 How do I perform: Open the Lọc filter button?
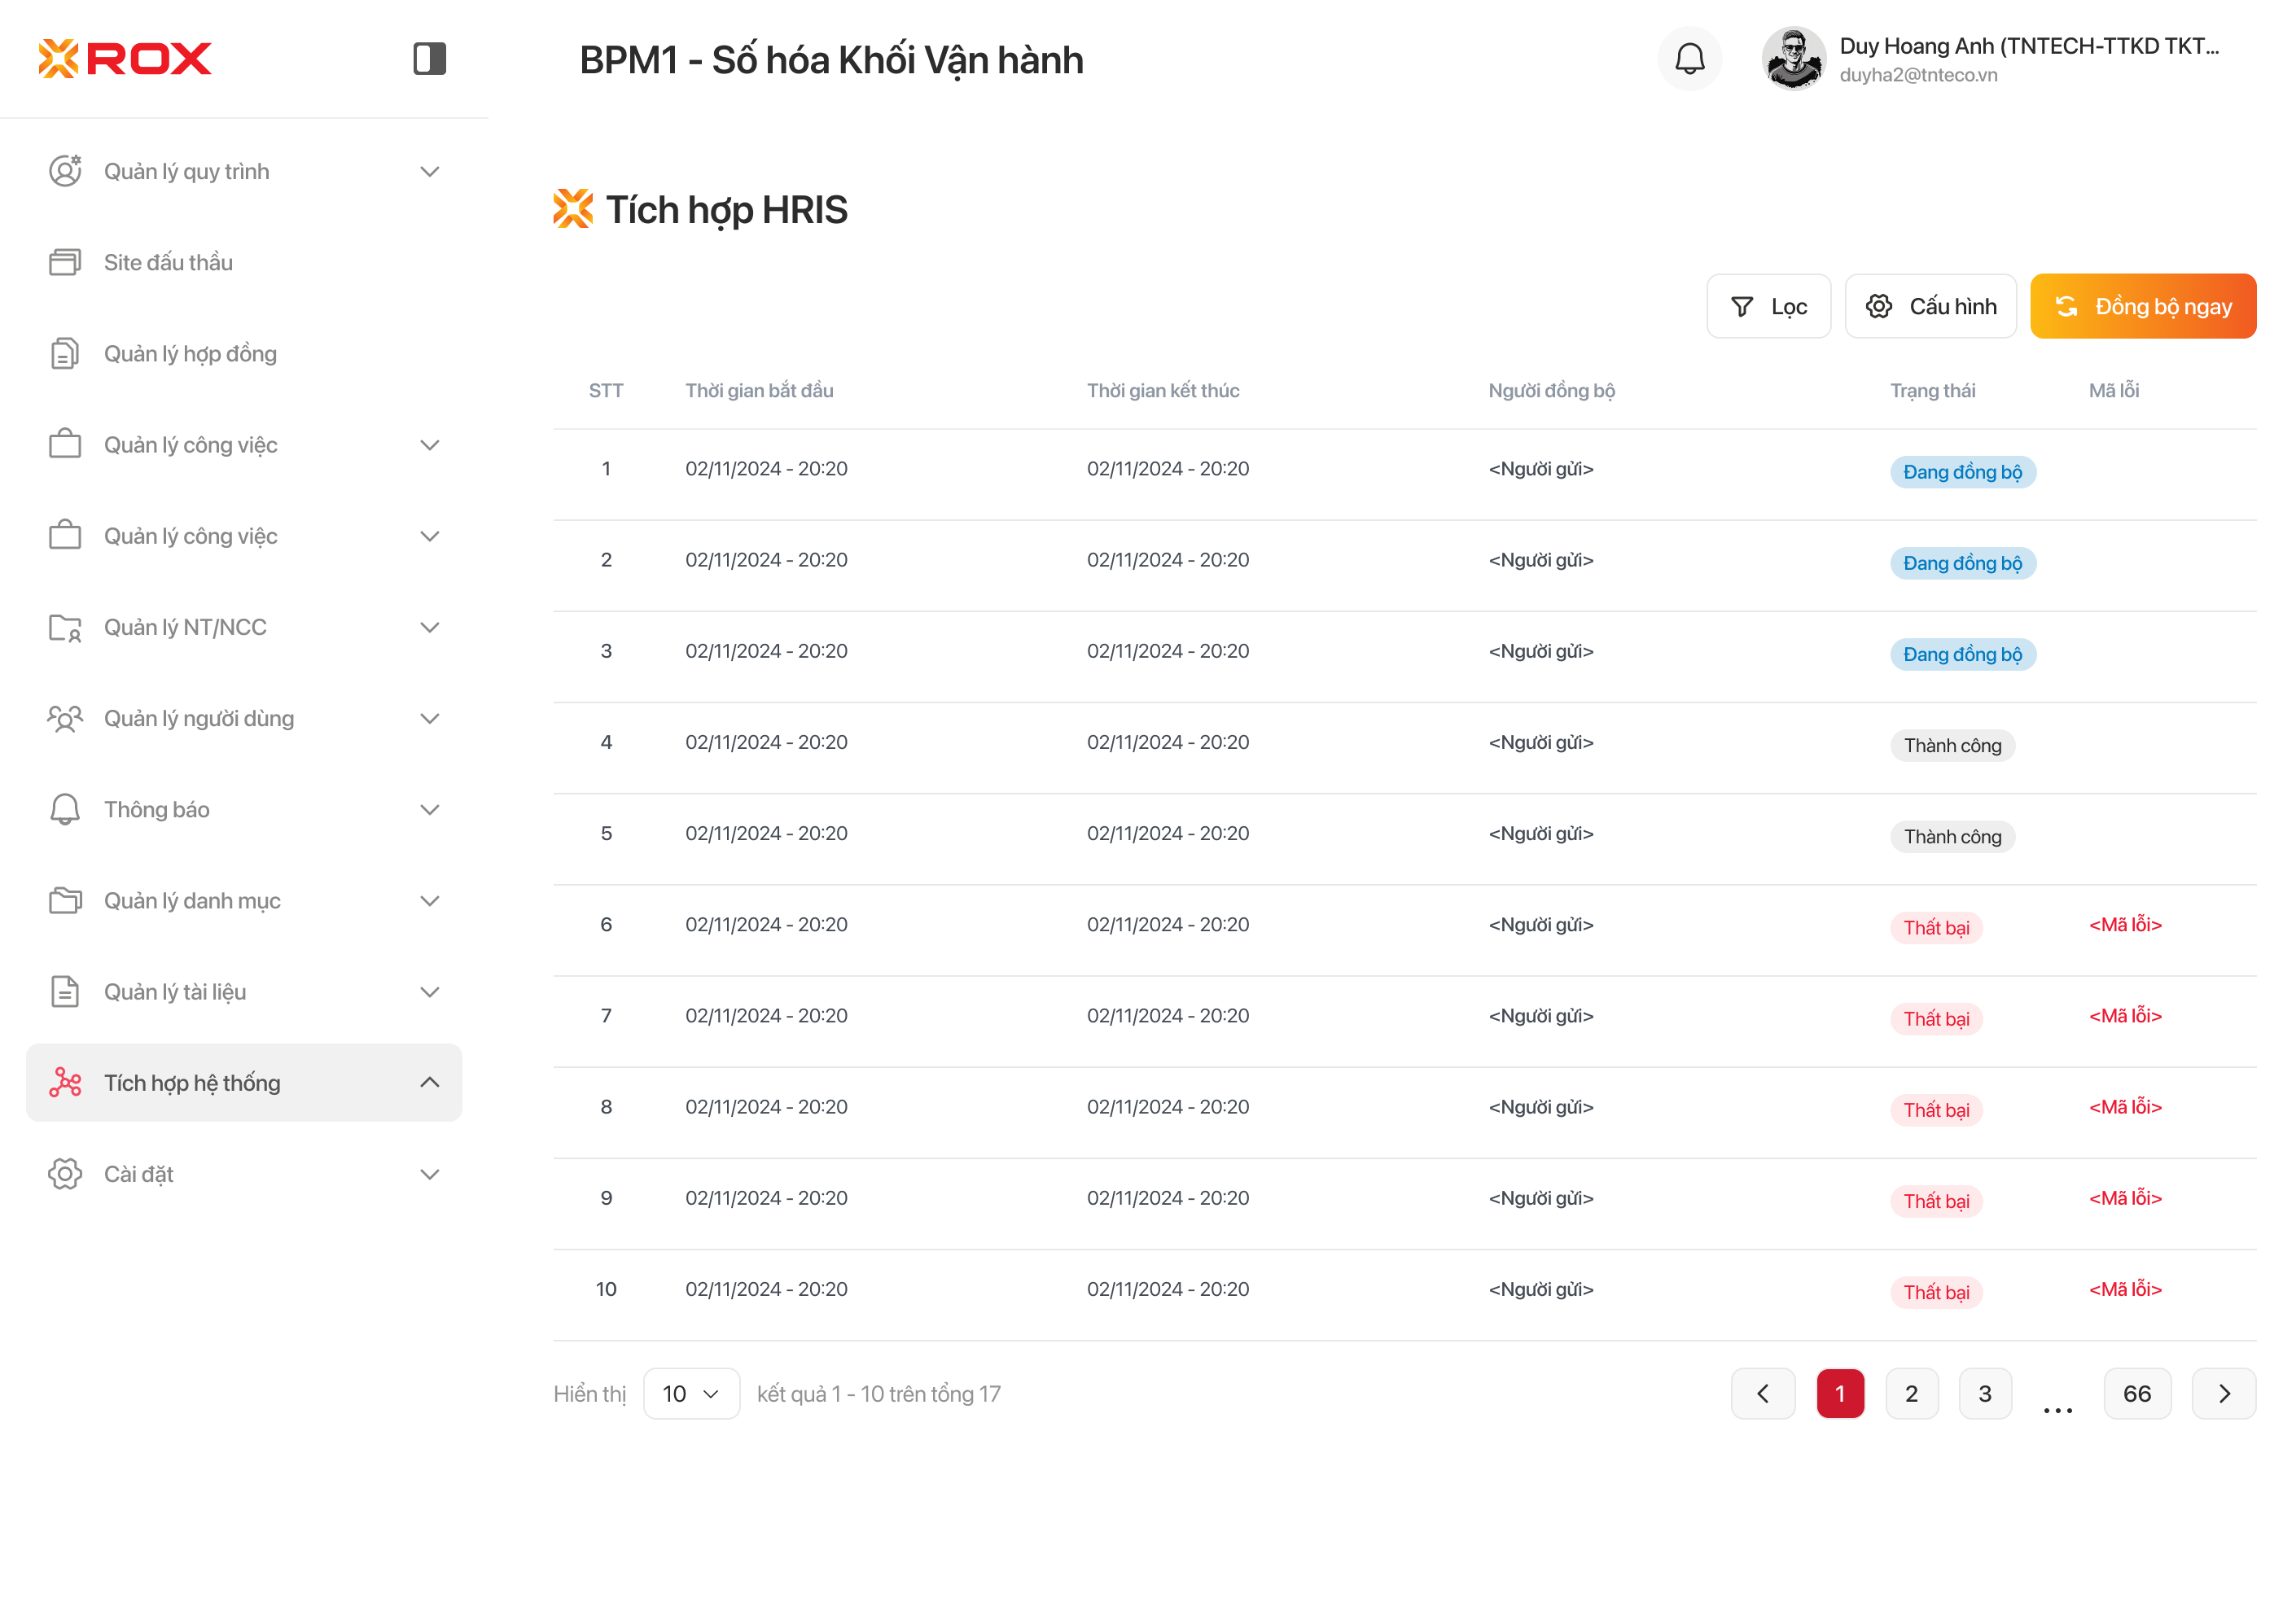point(1768,306)
